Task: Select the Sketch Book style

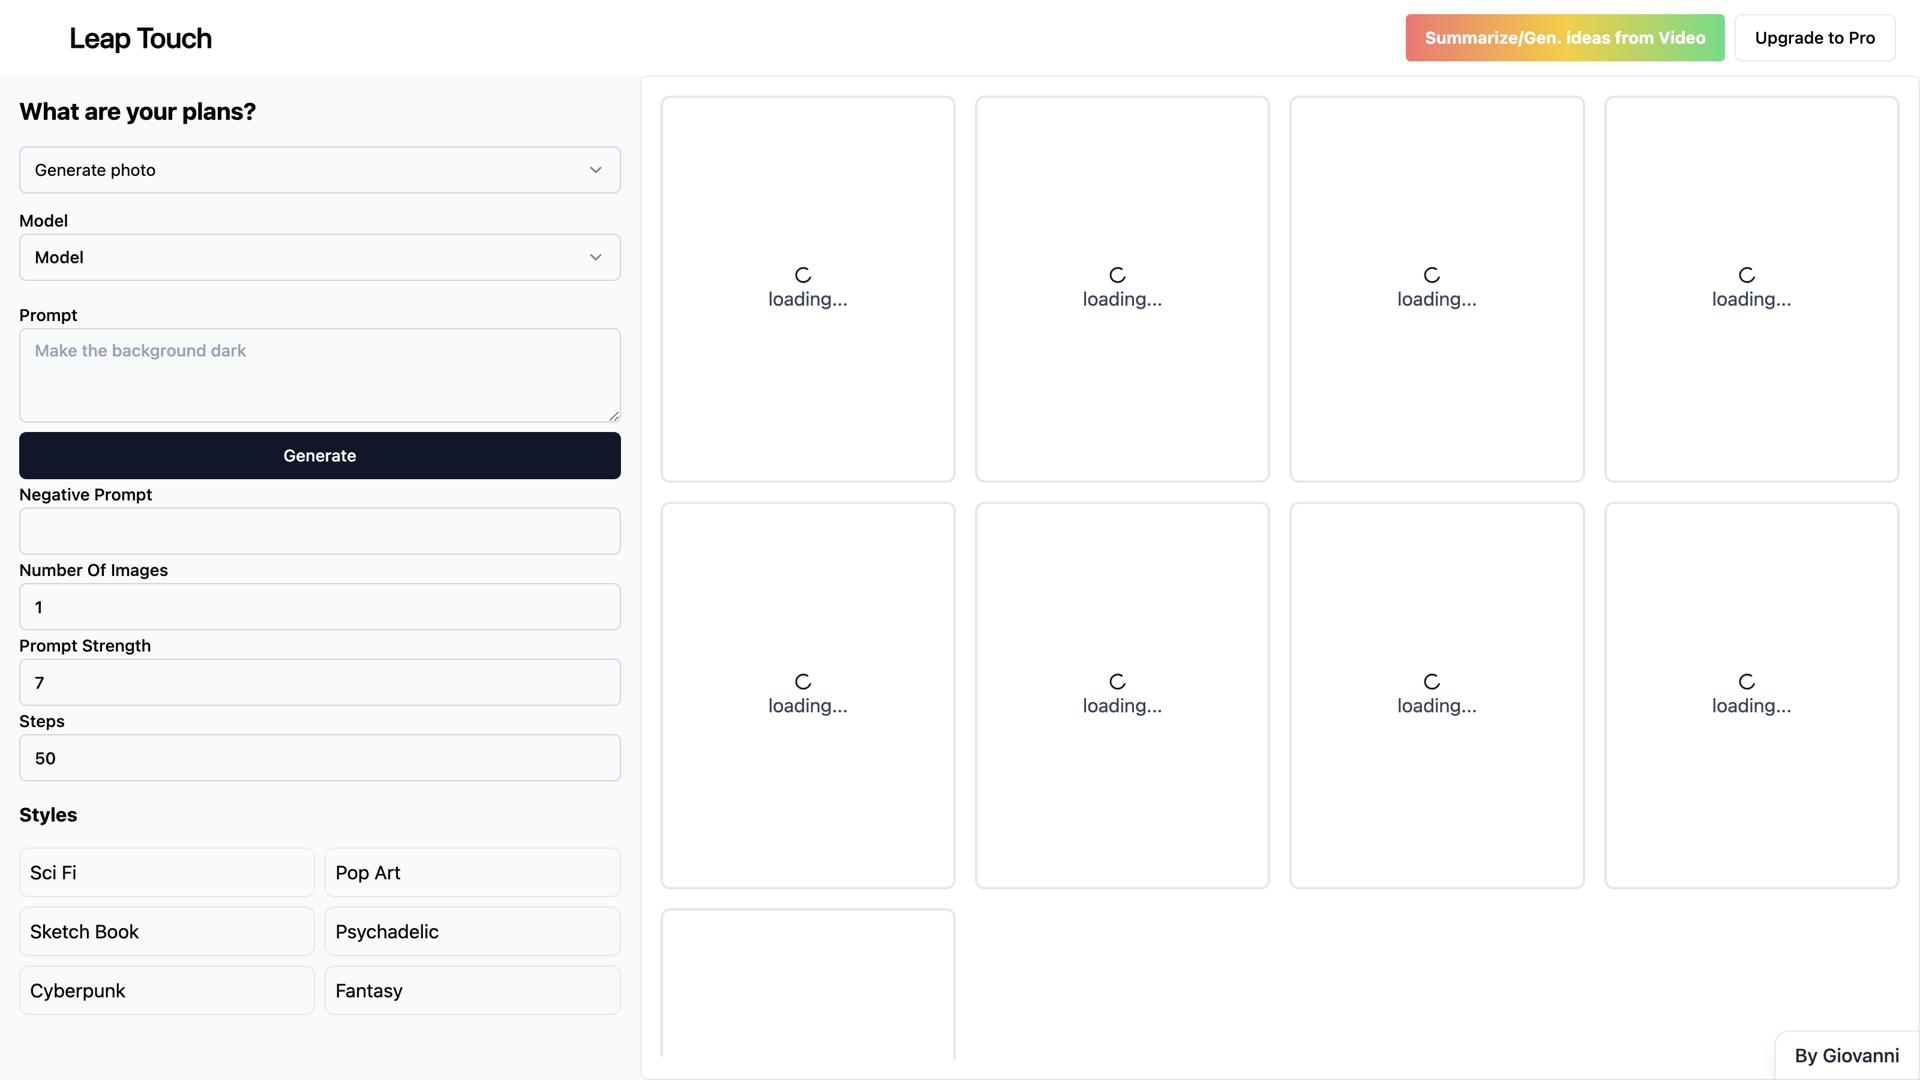Action: pos(166,932)
